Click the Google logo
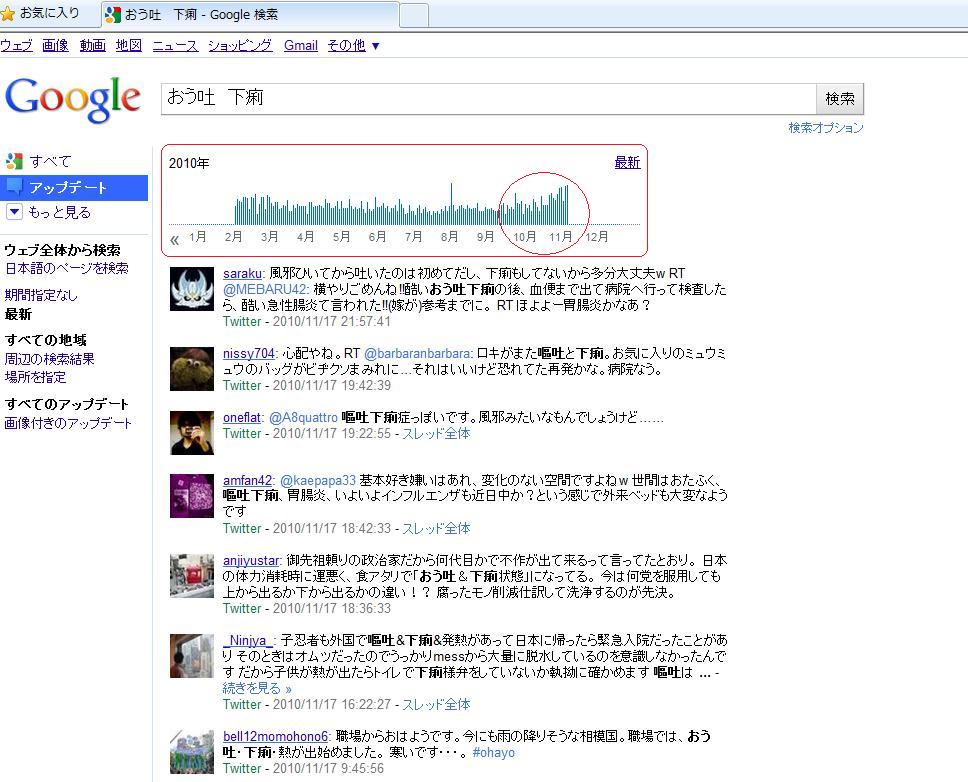The image size is (968, 782). [x=73, y=99]
